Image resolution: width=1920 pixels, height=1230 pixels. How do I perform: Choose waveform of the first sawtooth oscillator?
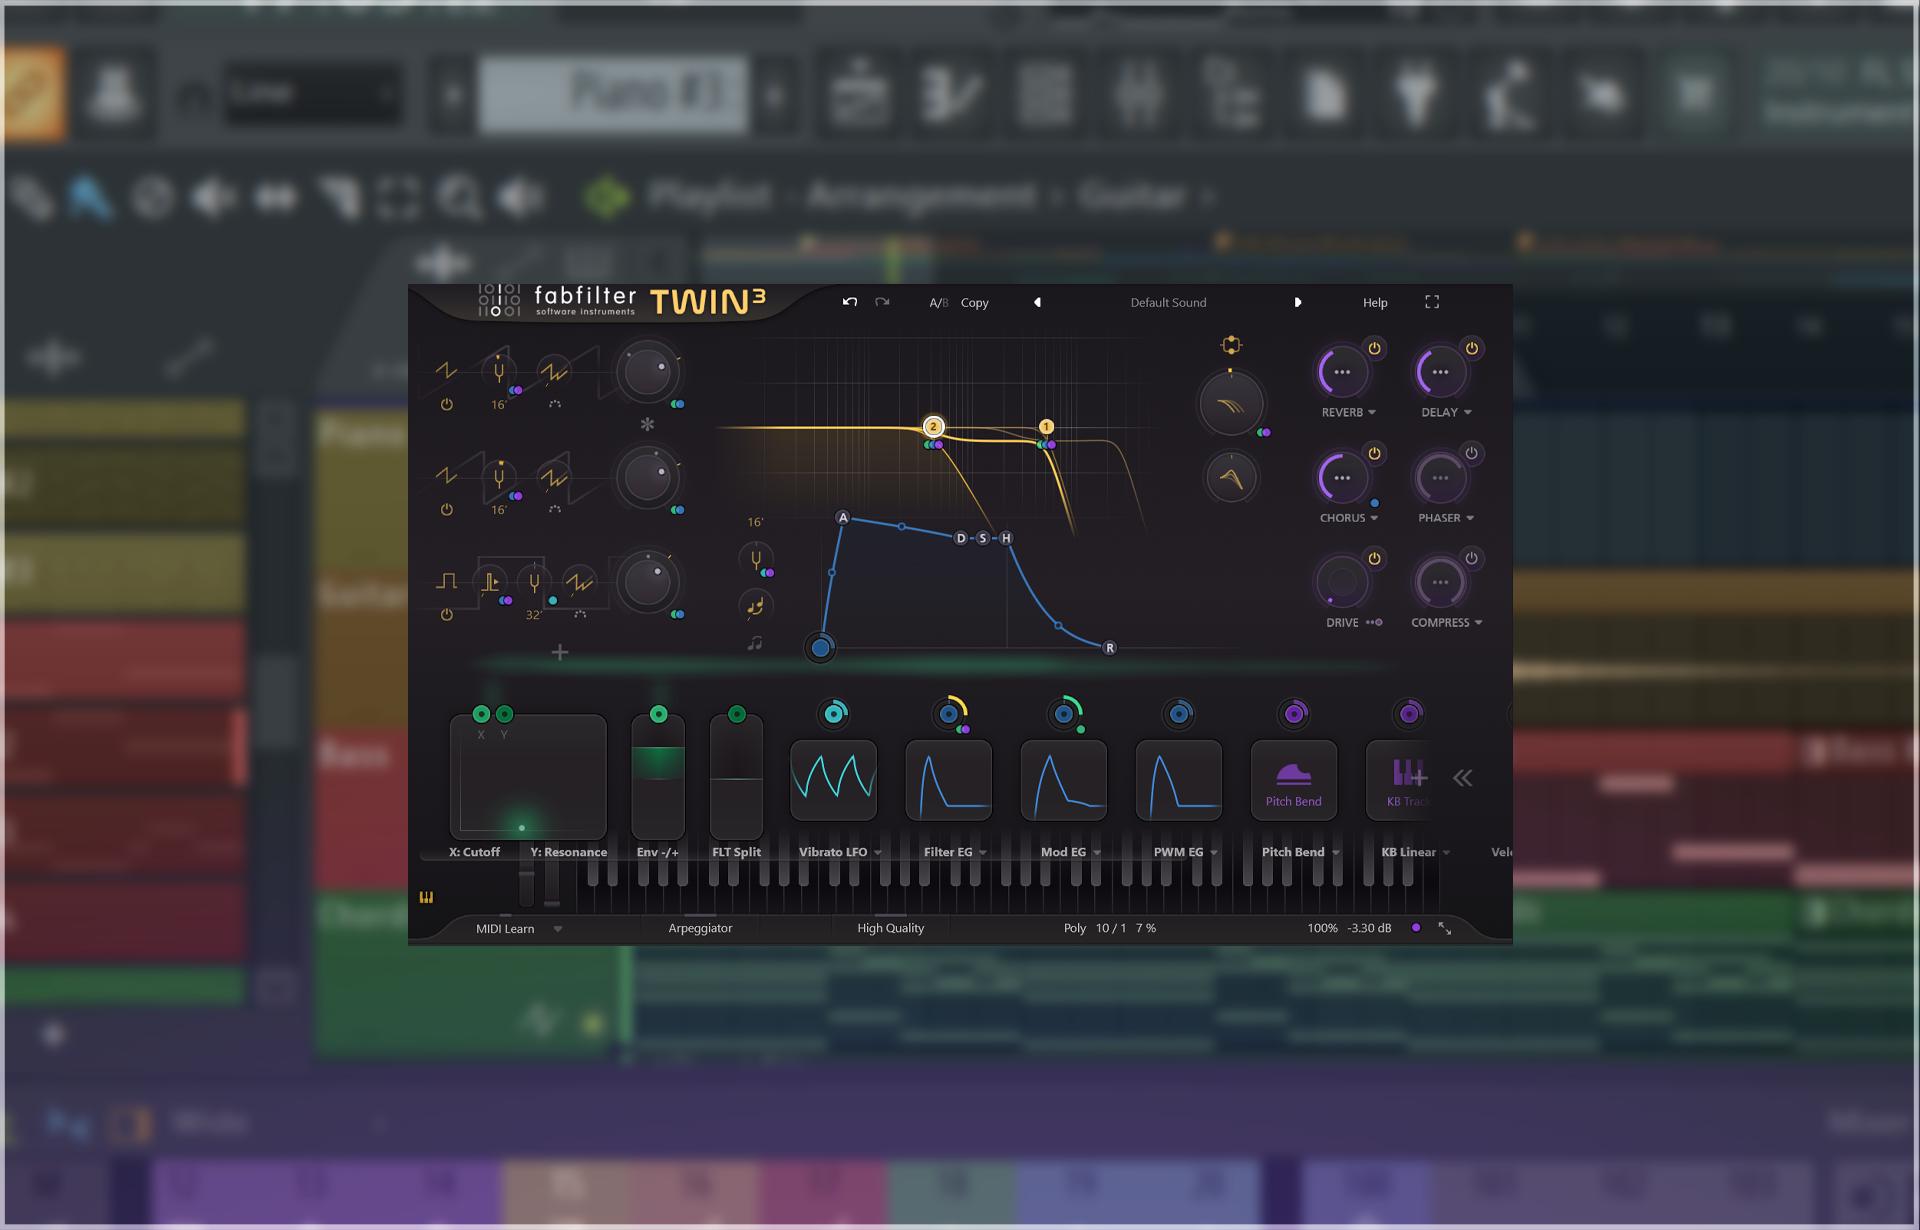tap(446, 371)
